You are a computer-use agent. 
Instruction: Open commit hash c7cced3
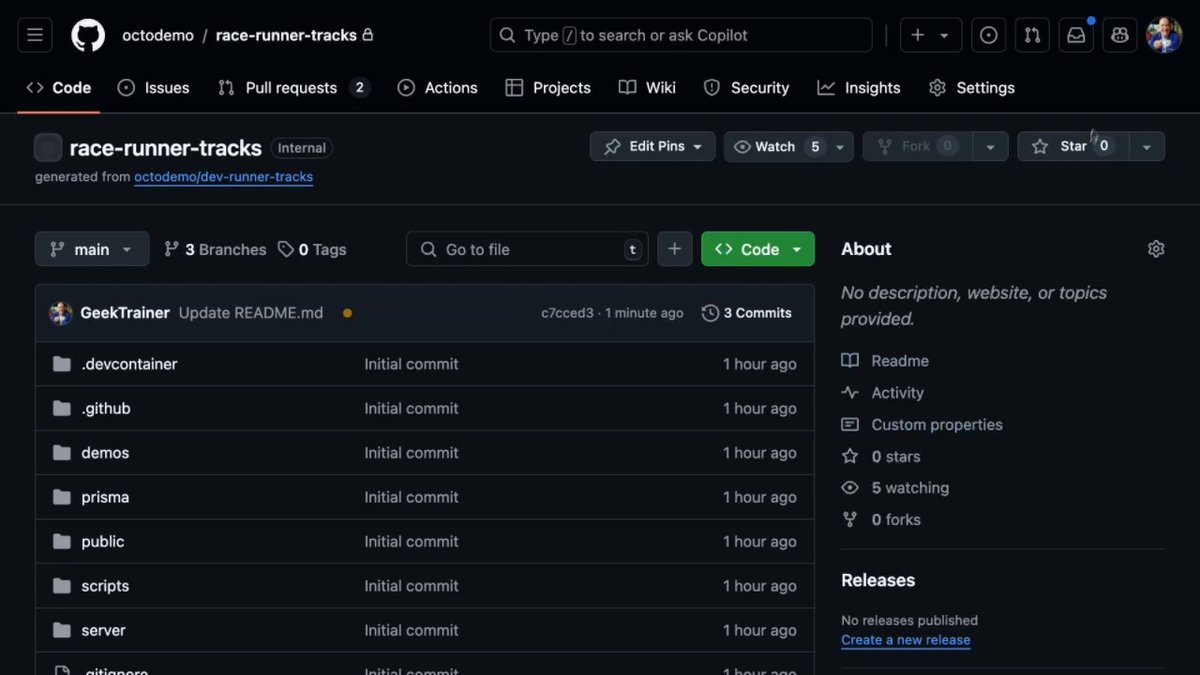(567, 313)
